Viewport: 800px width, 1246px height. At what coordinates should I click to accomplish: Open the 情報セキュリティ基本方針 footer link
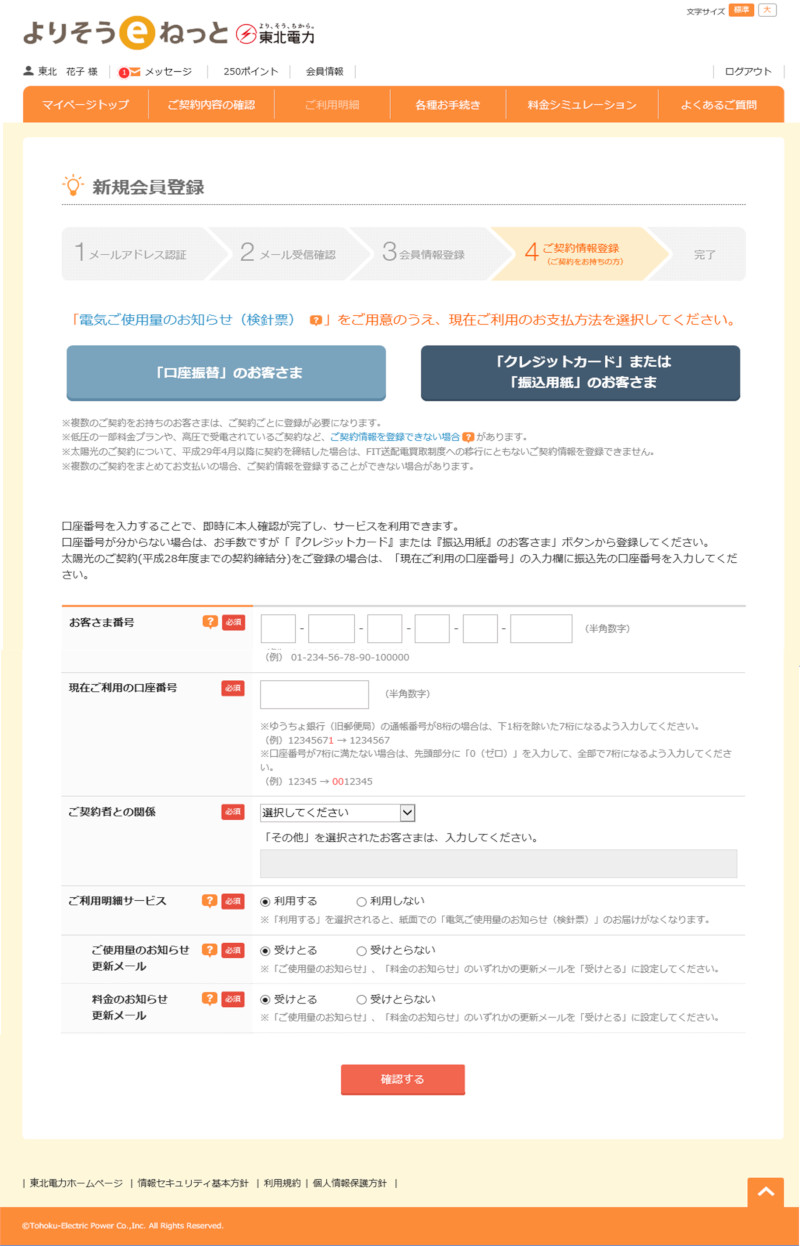click(193, 1183)
